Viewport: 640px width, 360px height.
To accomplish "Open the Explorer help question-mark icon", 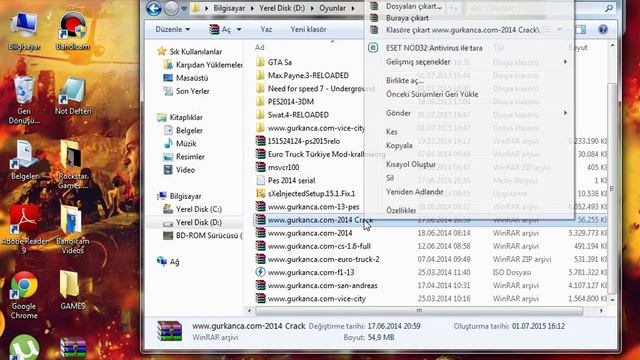I will pyautogui.click(x=602, y=29).
